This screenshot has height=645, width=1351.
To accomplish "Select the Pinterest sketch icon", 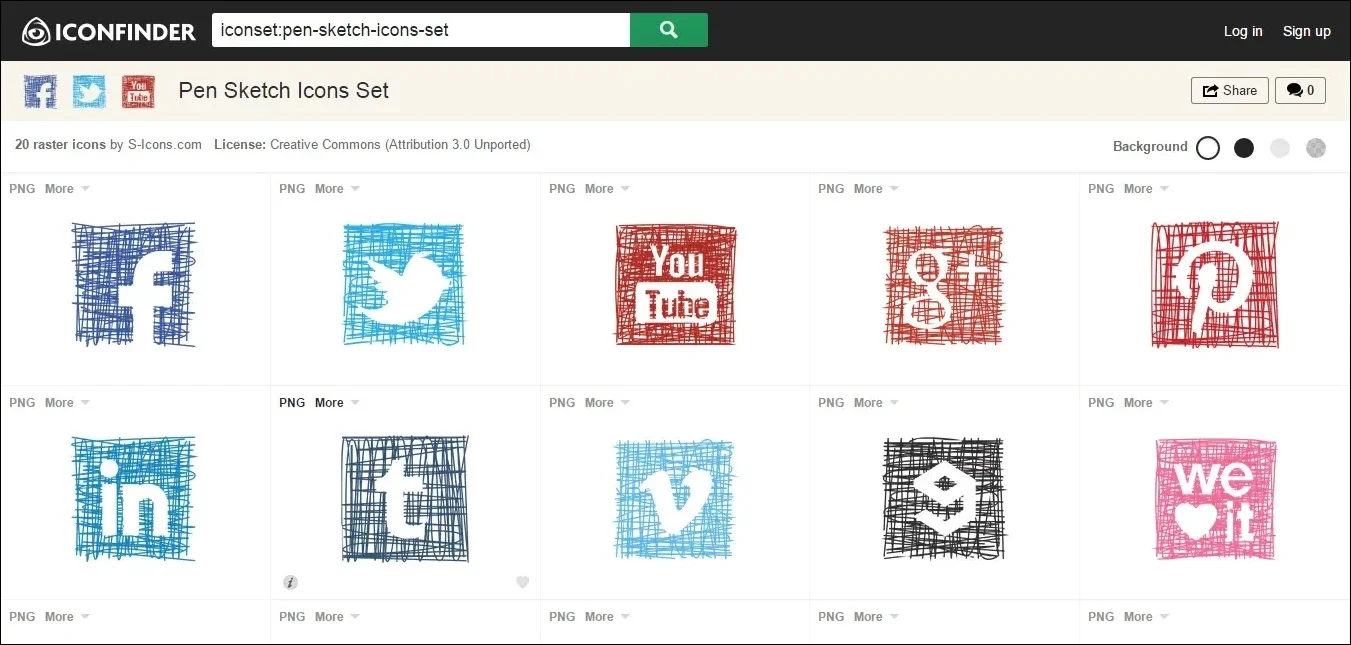I will click(x=1214, y=285).
